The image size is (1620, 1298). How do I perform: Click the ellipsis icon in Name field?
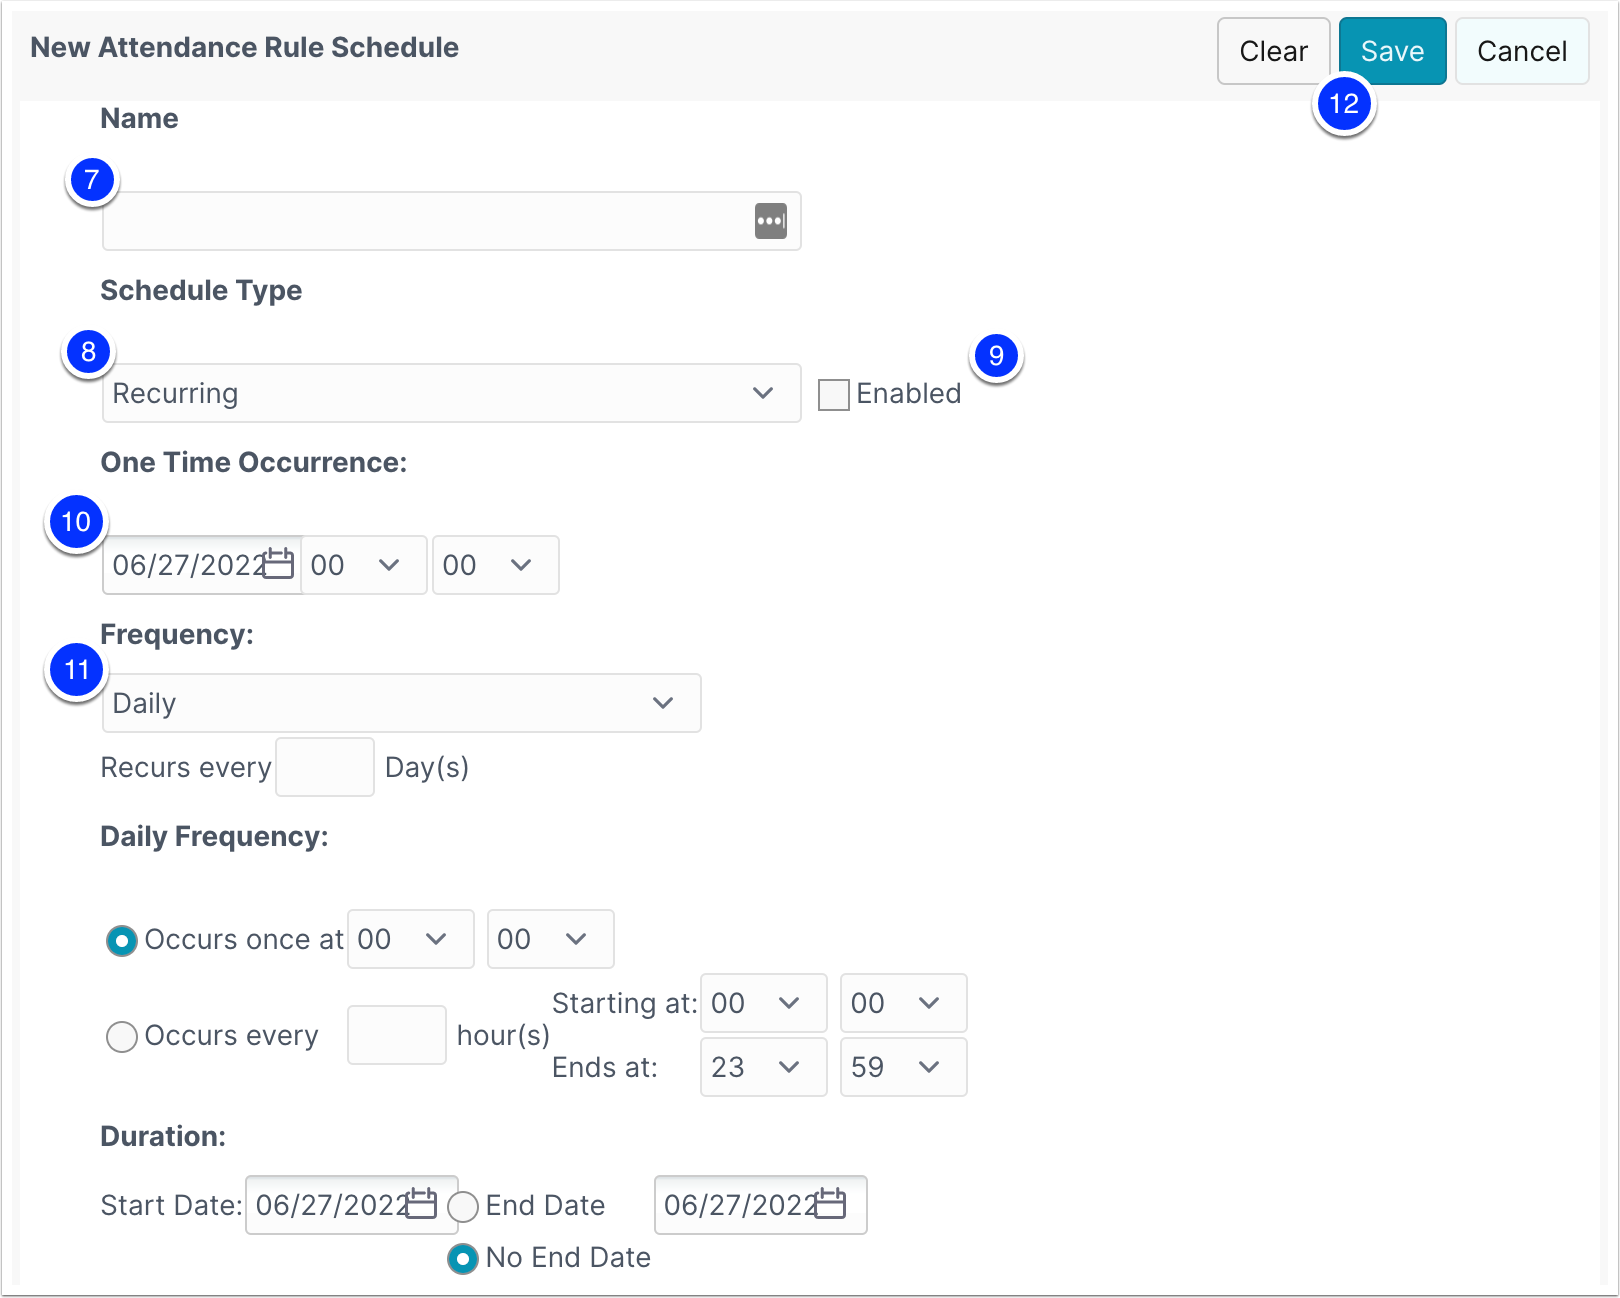[x=770, y=221]
